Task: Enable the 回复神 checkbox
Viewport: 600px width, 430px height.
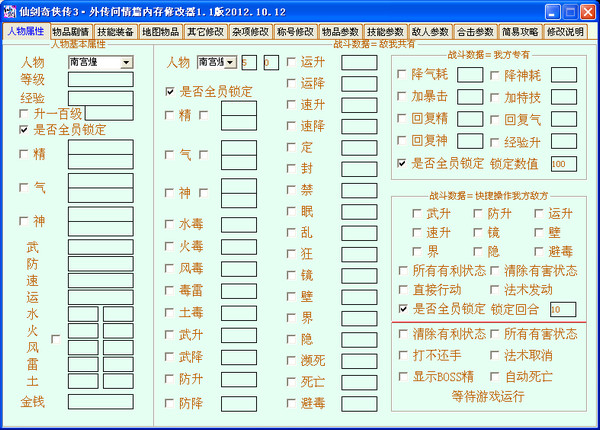Action: point(402,140)
